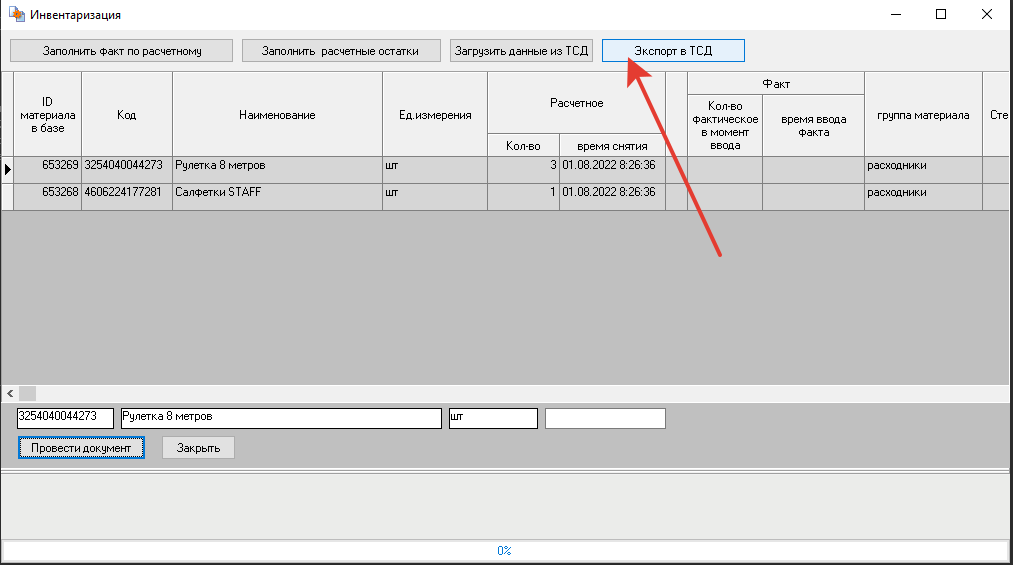
Task: Click the Закрыть button
Action: [x=198, y=448]
